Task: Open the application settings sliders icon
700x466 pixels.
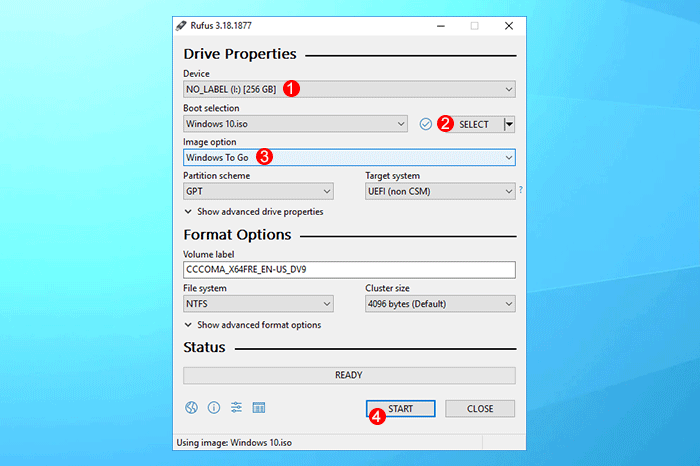Action: click(236, 408)
